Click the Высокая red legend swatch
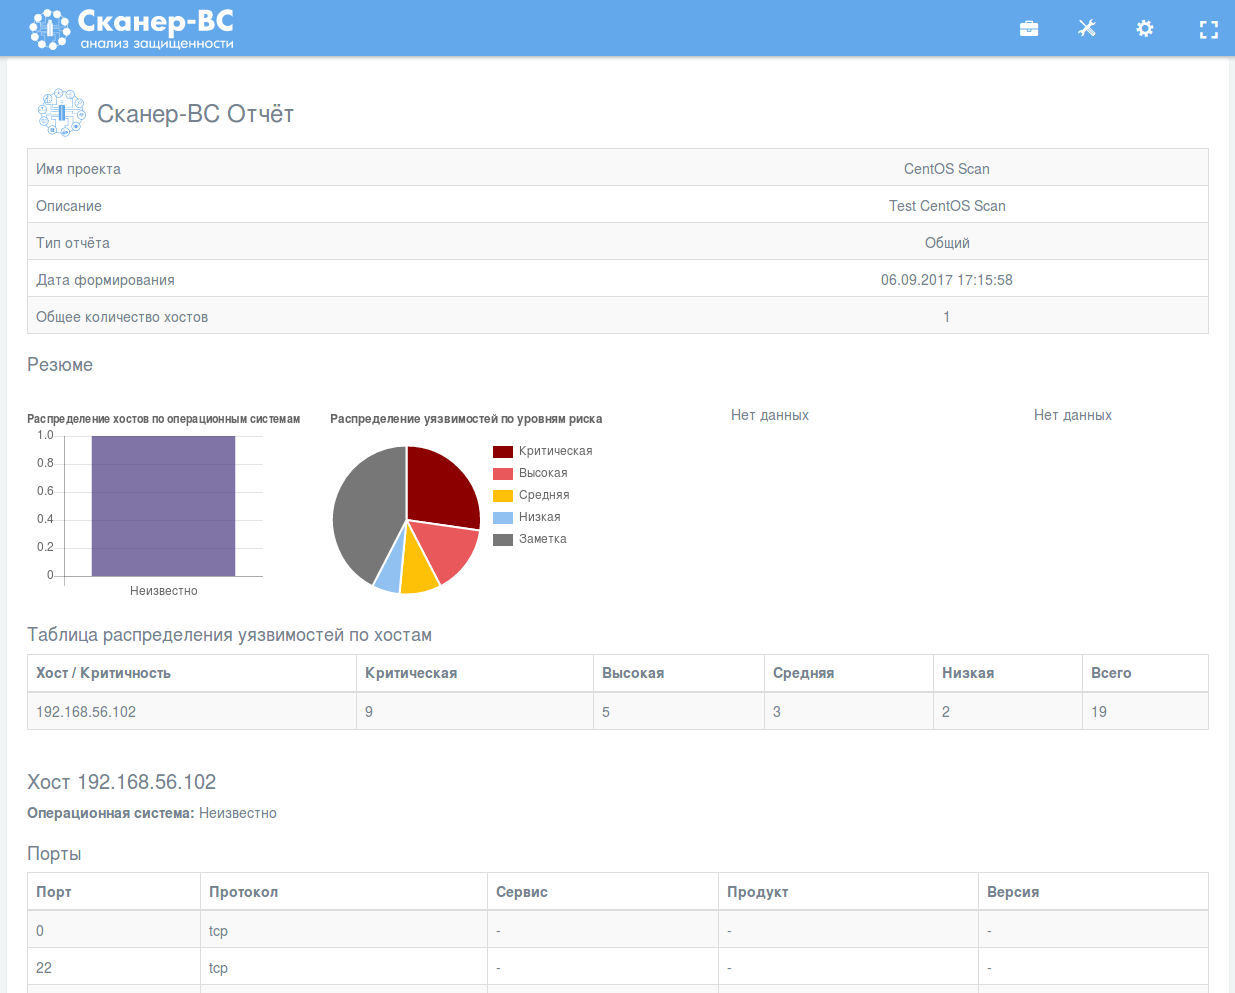This screenshot has width=1235, height=993. [503, 474]
